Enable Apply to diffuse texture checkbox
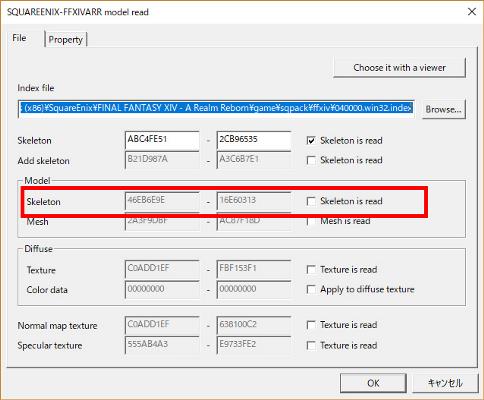The height and width of the screenshot is (400, 484). [311, 289]
